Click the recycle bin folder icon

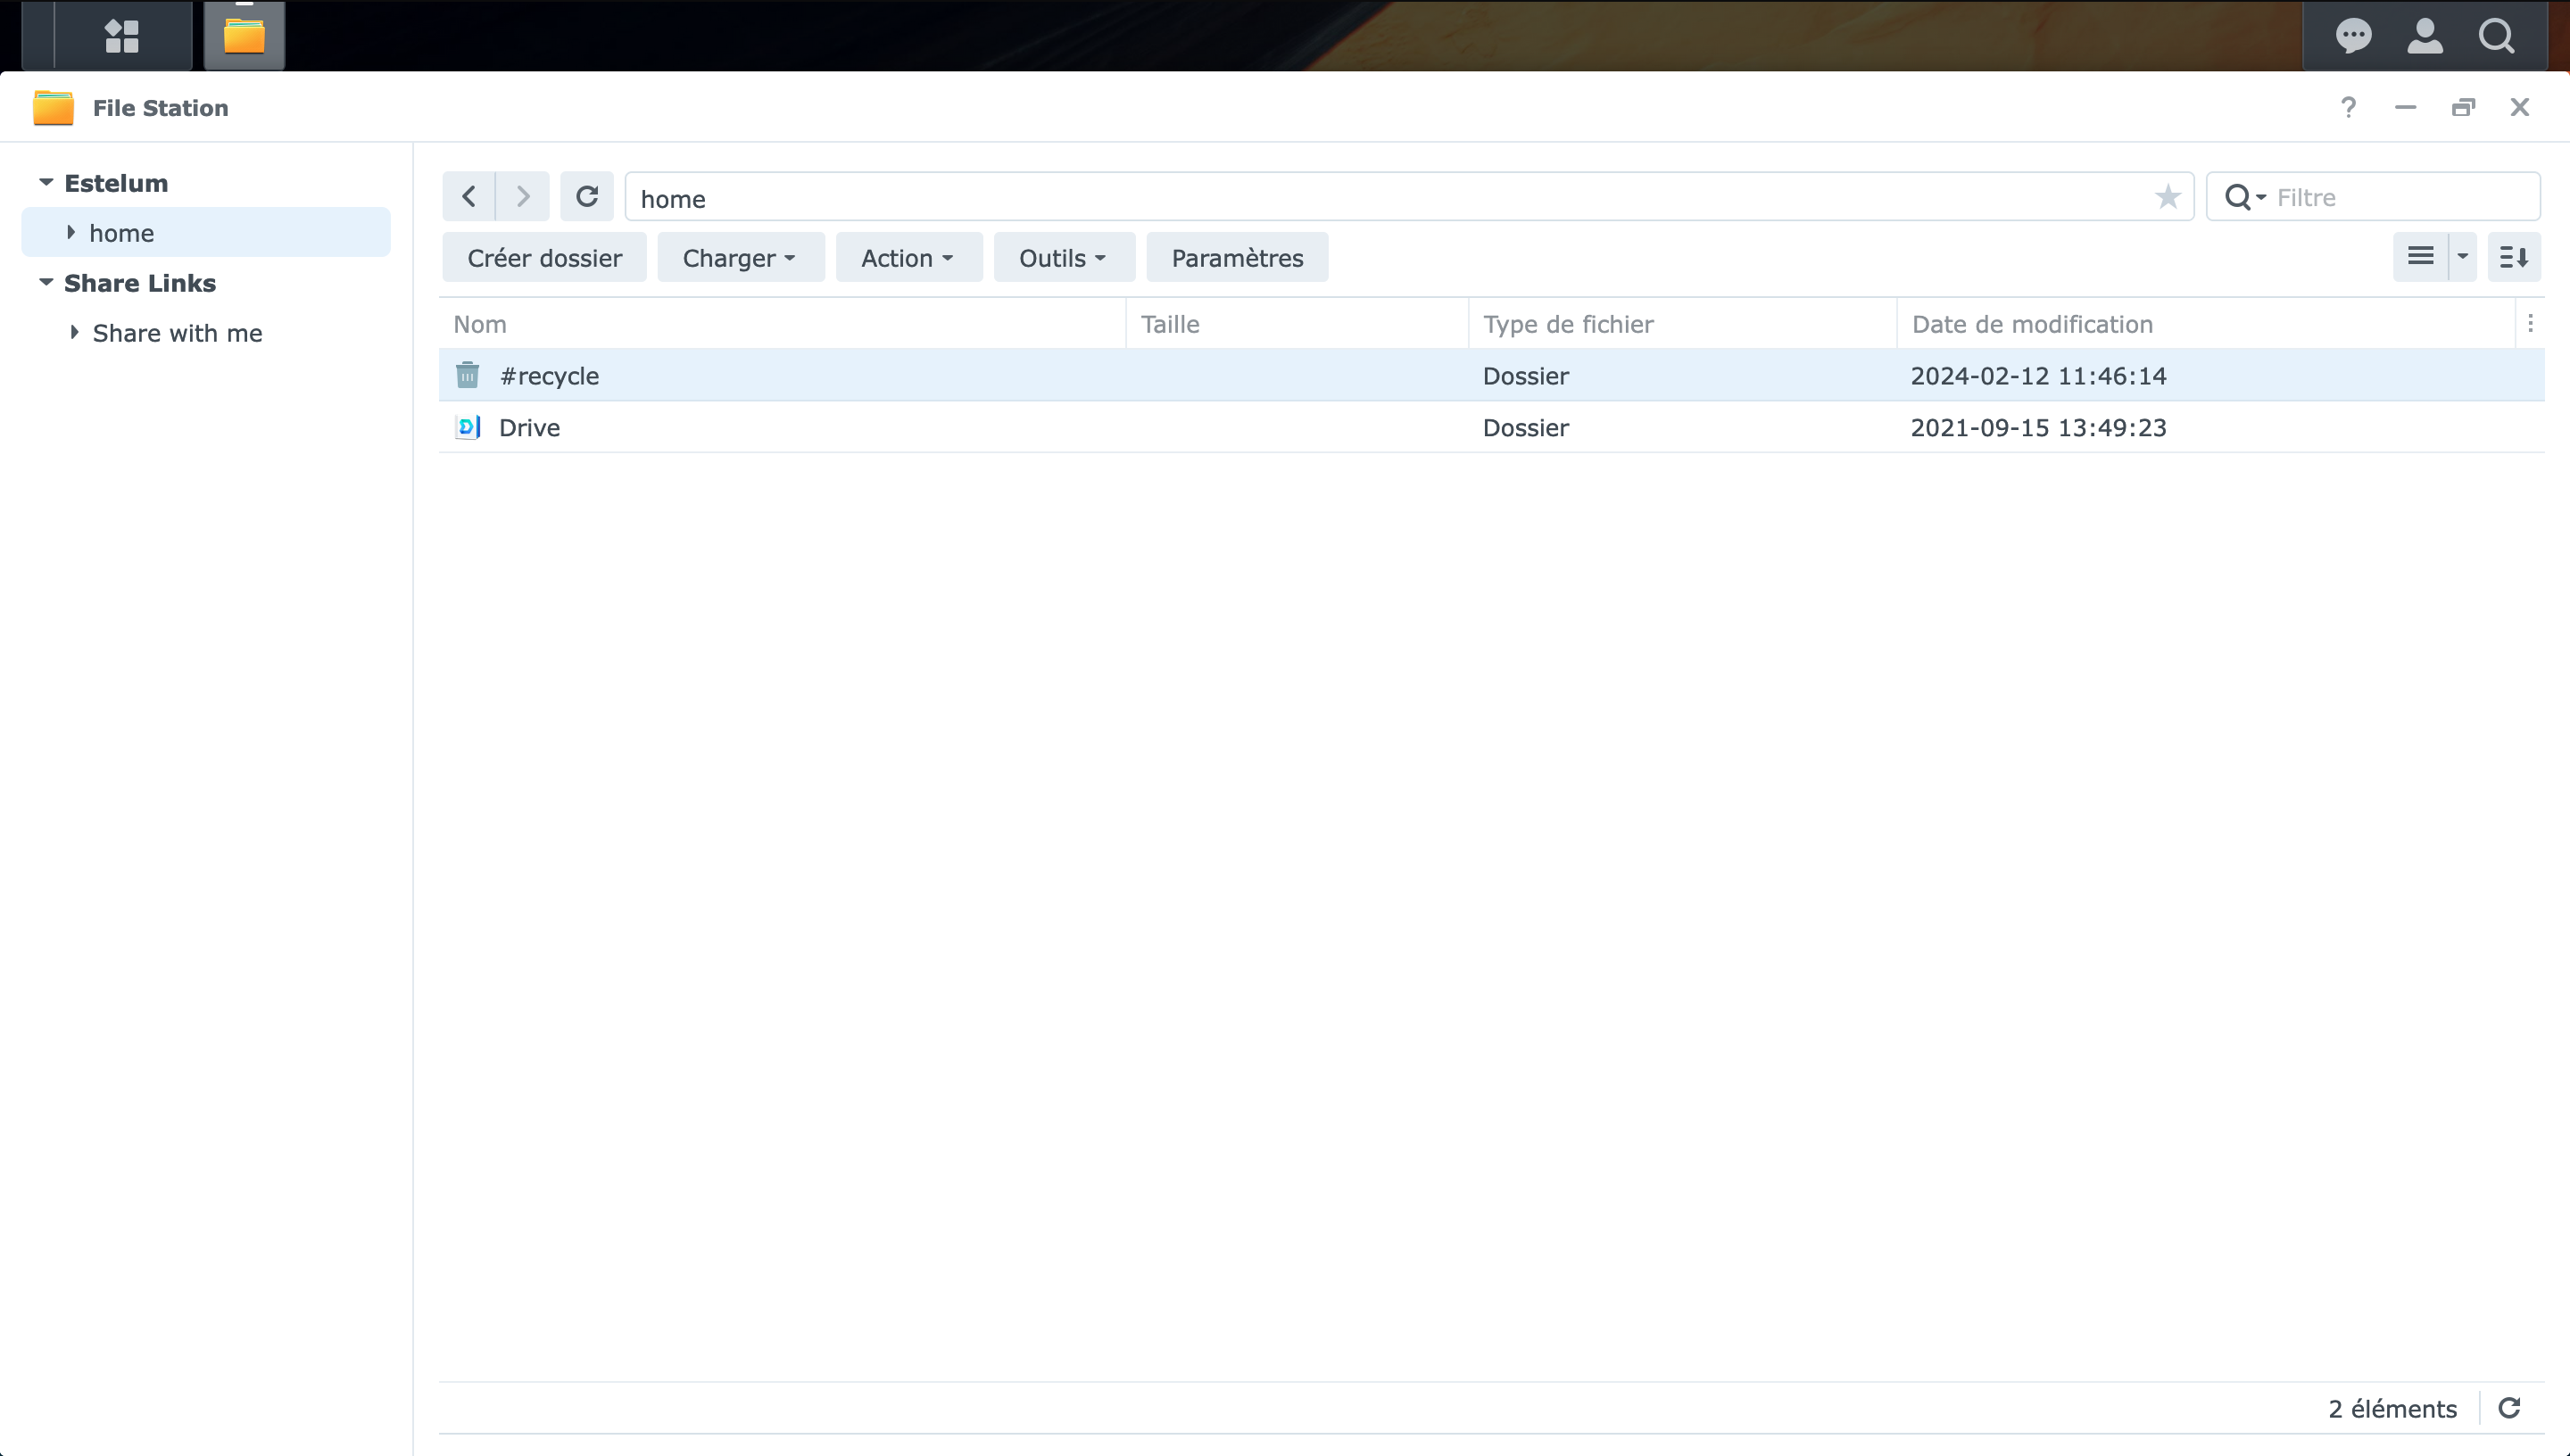coord(466,374)
